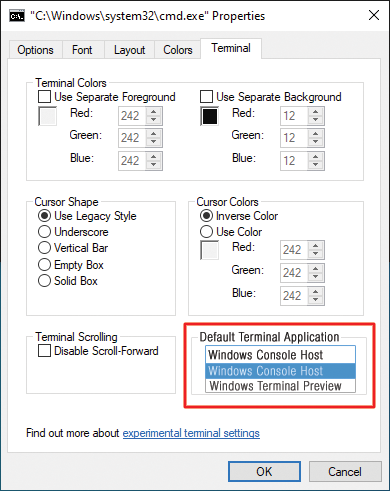Switch to the Colors tab
Viewport: 390px width, 491px height.
coord(178,50)
